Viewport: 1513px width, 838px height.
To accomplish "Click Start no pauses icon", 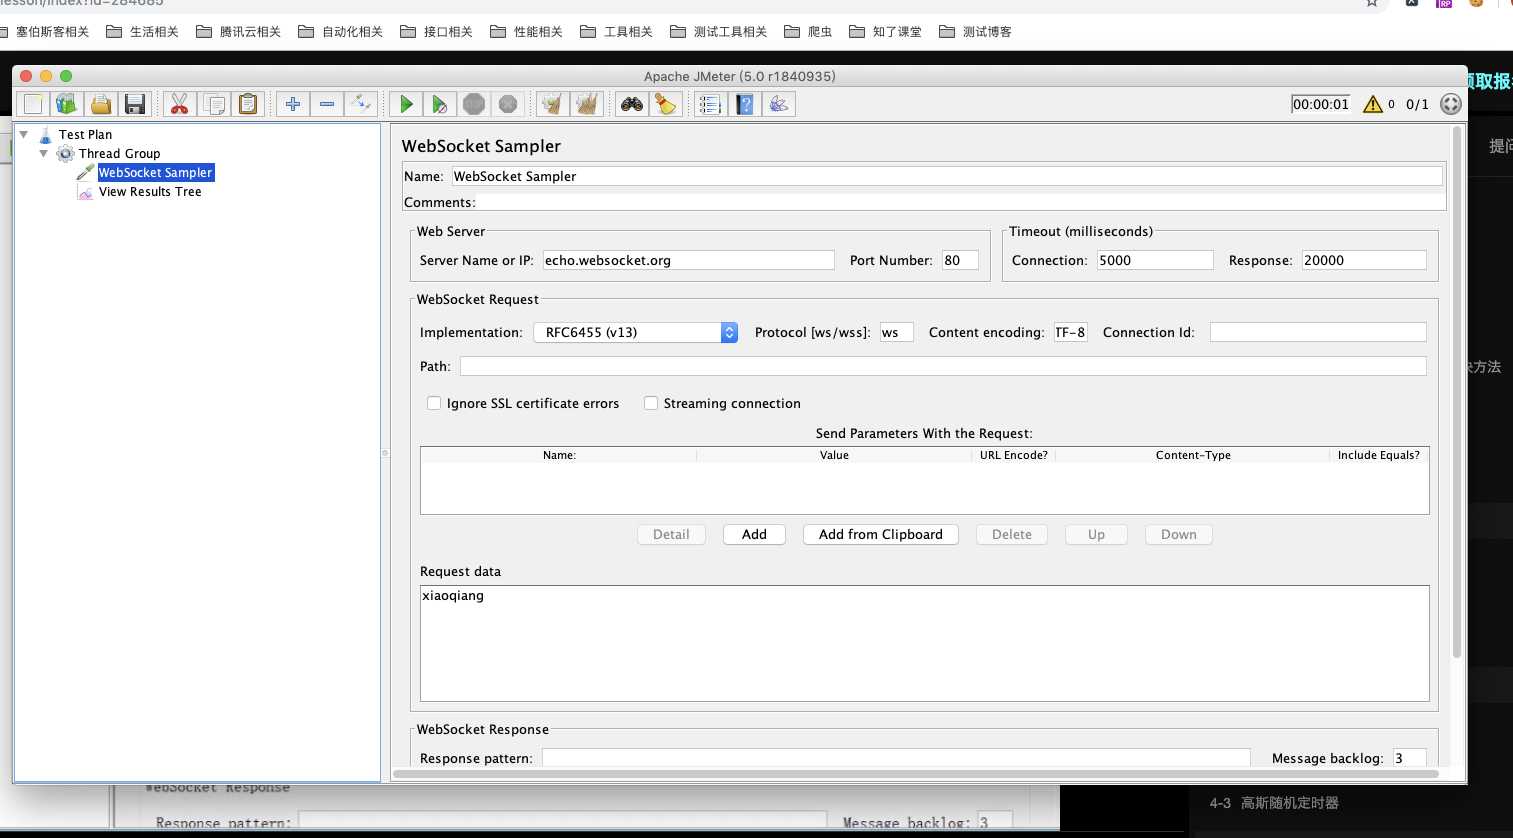I will coord(440,104).
